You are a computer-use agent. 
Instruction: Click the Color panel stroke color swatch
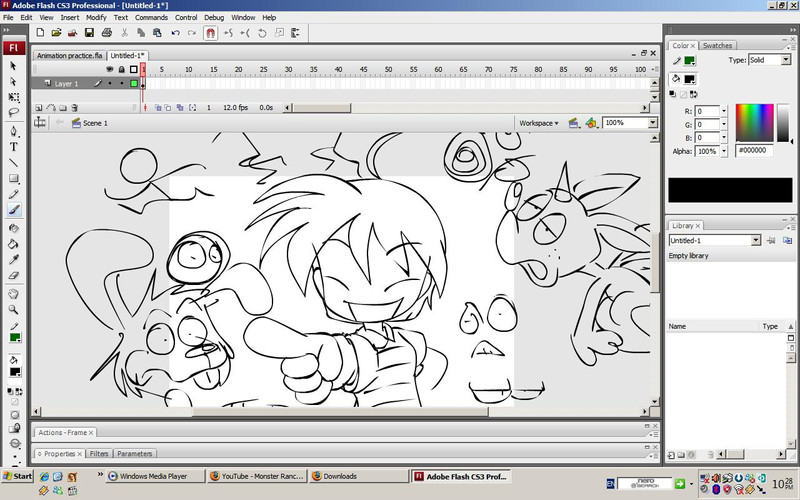click(689, 61)
